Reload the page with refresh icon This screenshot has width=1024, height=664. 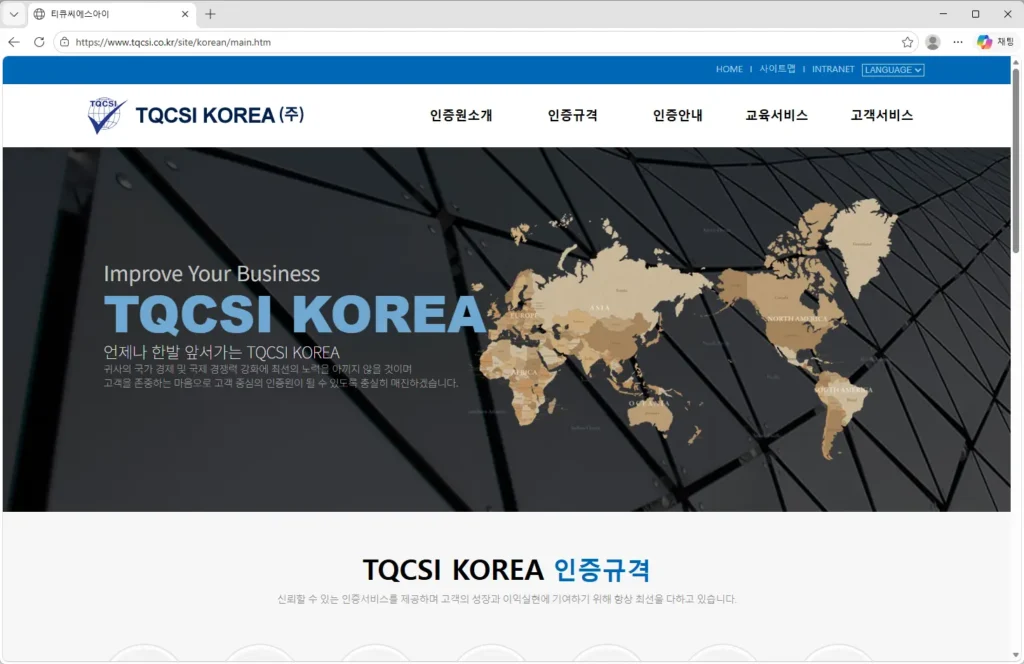click(x=39, y=42)
